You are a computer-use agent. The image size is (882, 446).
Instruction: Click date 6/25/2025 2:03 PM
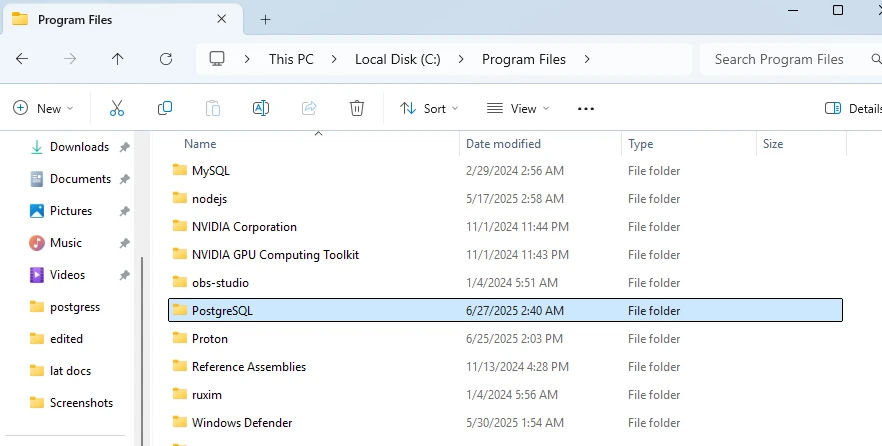coord(515,339)
